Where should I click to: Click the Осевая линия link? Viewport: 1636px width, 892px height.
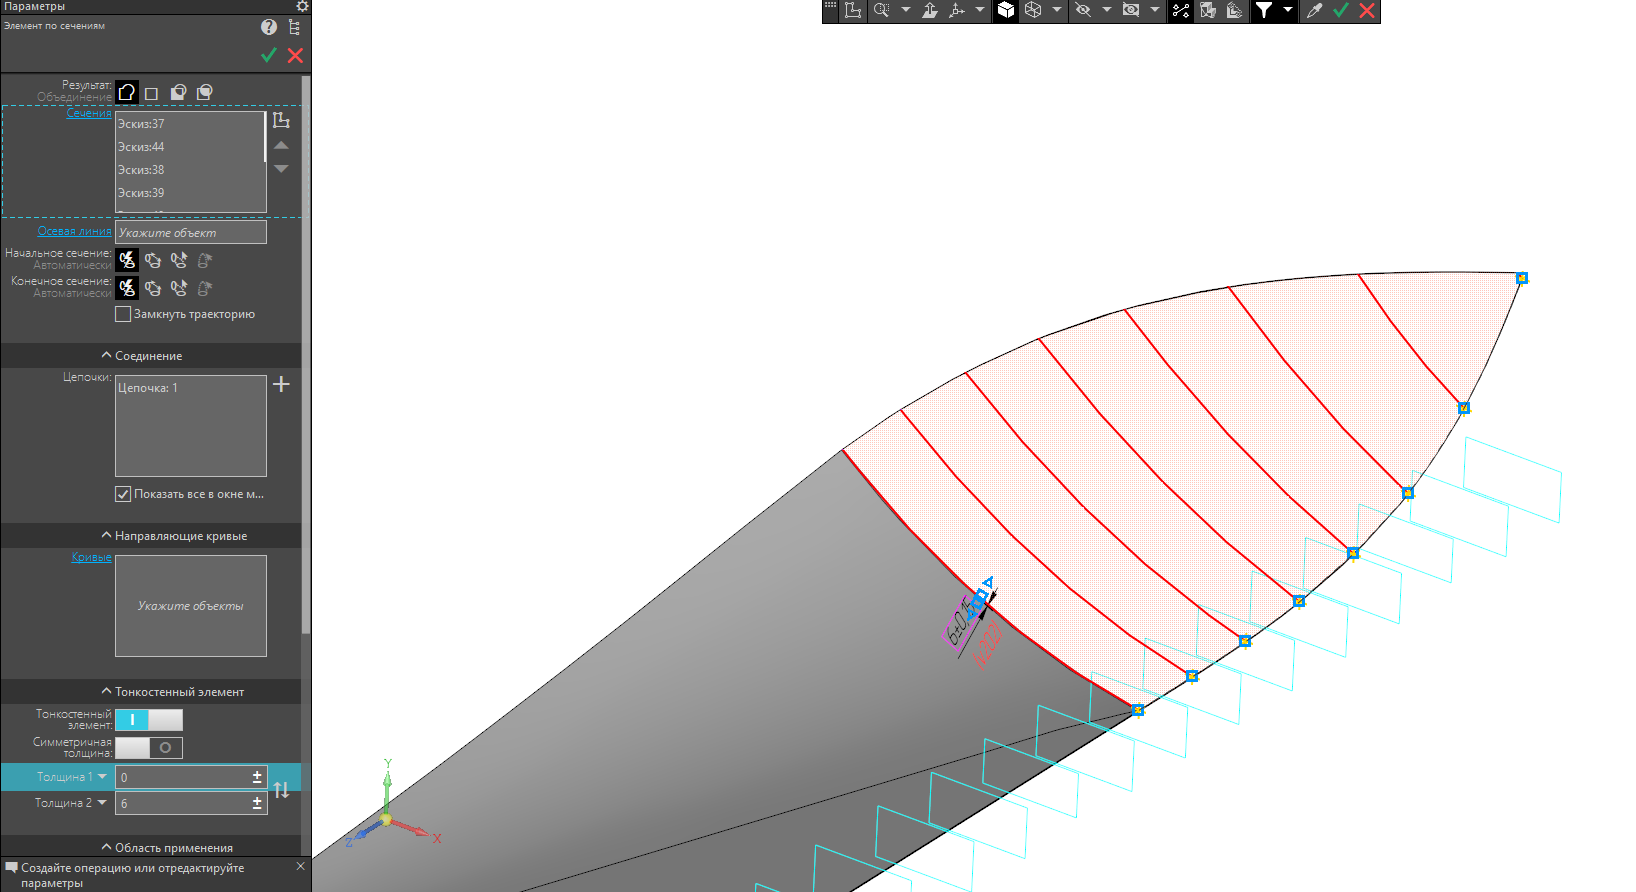click(74, 232)
